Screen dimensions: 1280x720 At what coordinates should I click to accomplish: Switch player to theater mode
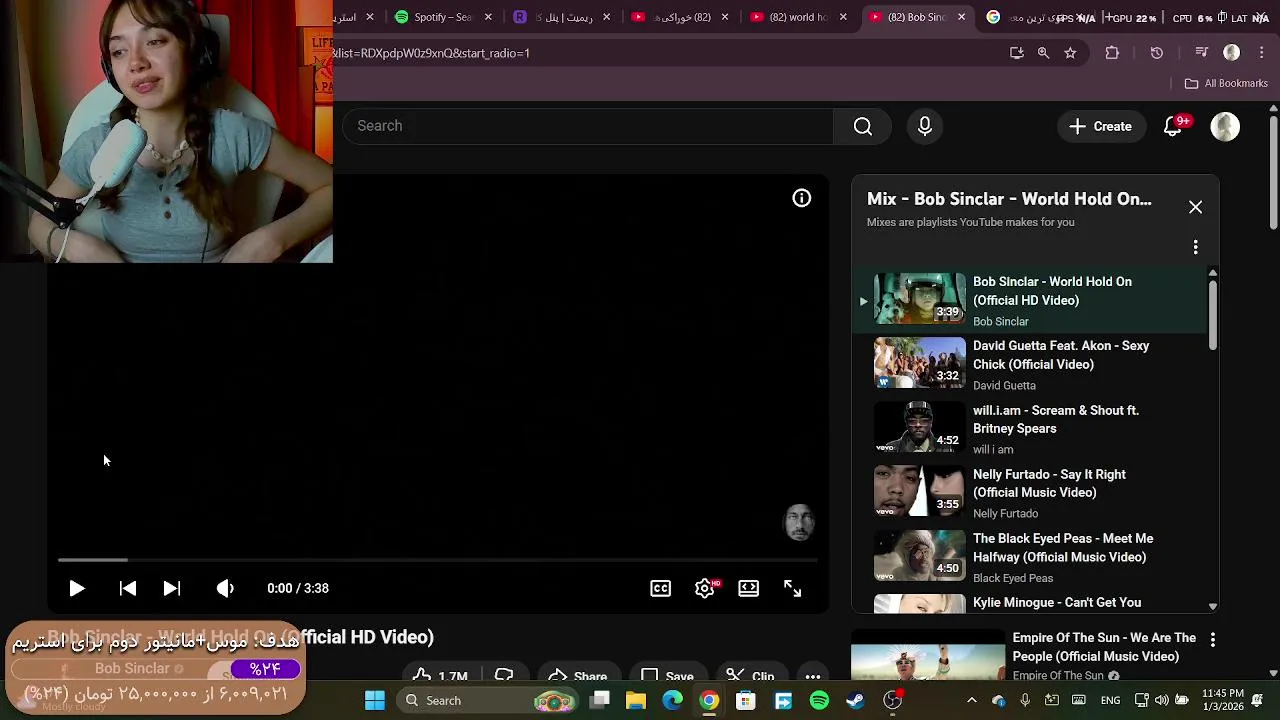[x=749, y=589]
